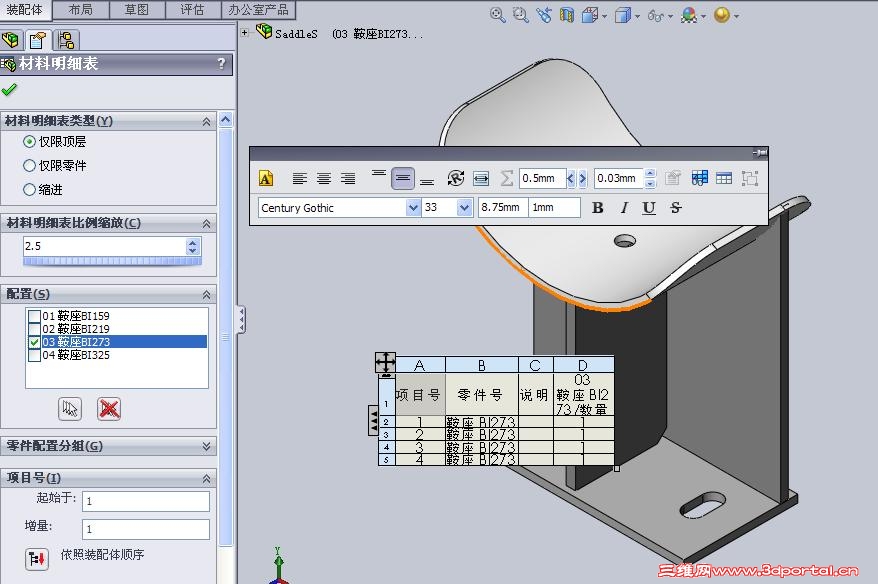Open the font size 33 dropdown
This screenshot has height=584, width=878.
tap(464, 208)
